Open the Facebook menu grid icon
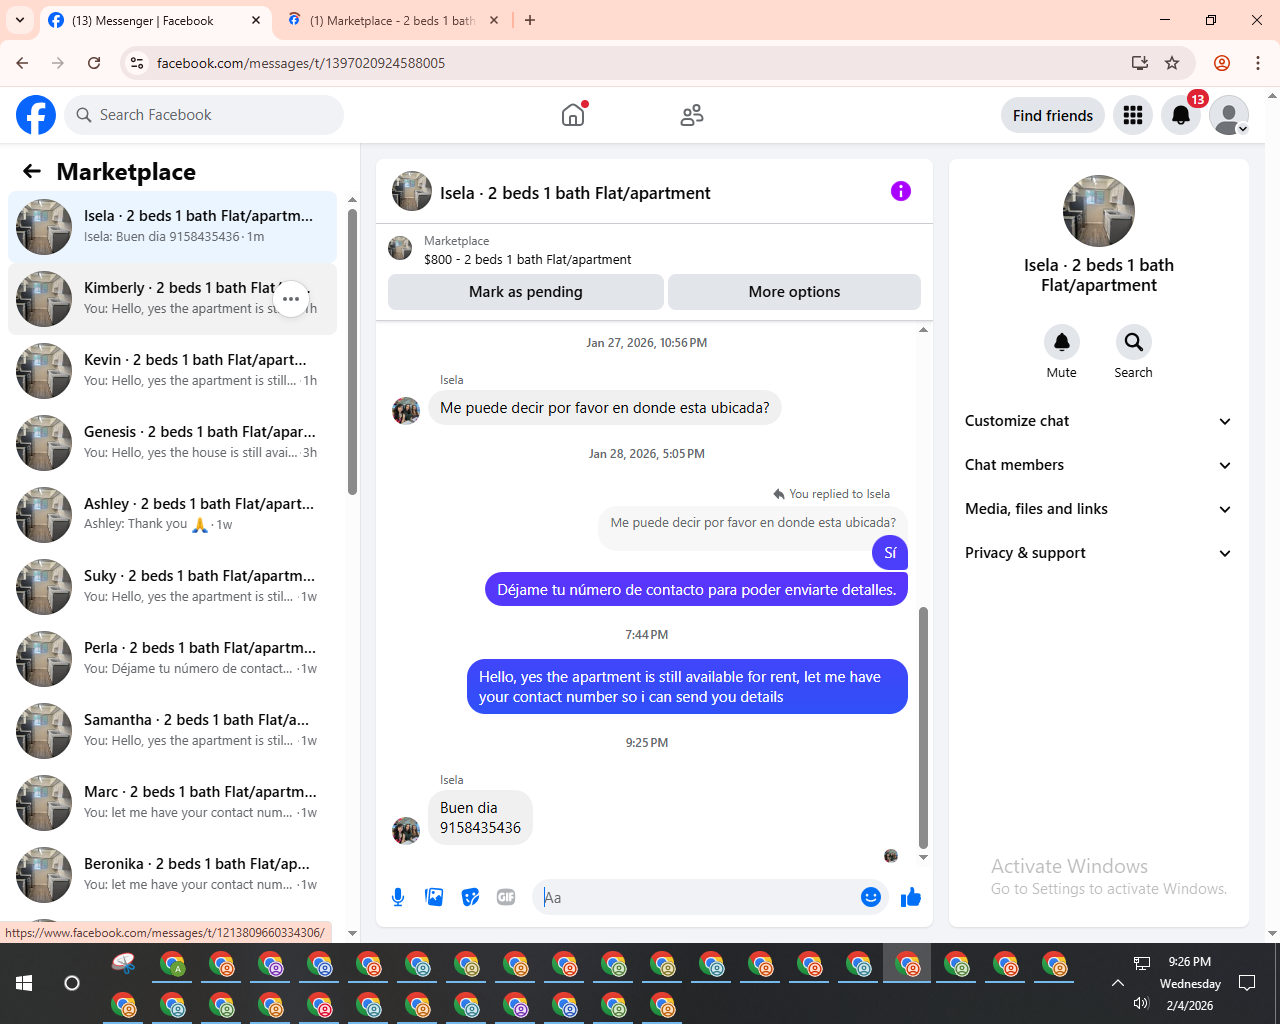This screenshot has height=1024, width=1280. (1133, 115)
